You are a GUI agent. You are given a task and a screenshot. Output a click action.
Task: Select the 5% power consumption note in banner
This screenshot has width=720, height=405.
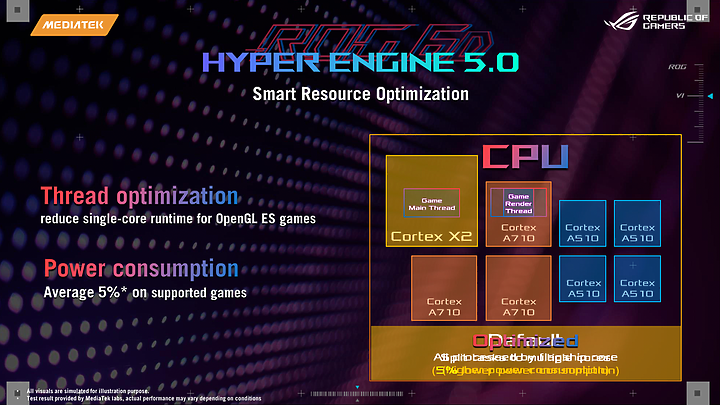pos(525,370)
